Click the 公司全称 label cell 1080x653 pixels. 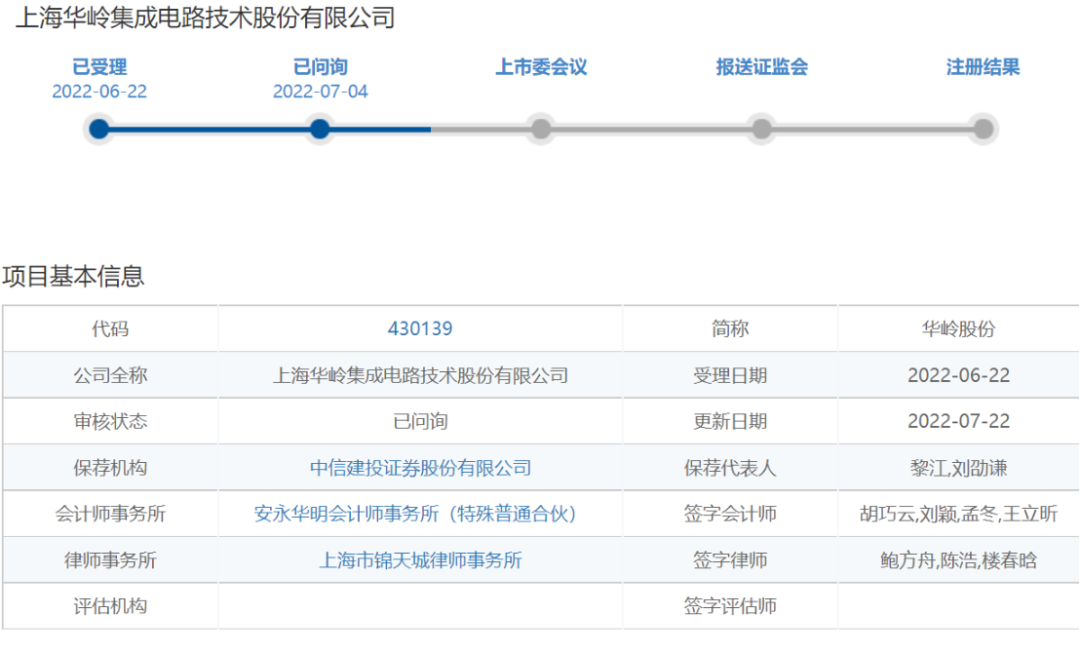[x=110, y=375]
